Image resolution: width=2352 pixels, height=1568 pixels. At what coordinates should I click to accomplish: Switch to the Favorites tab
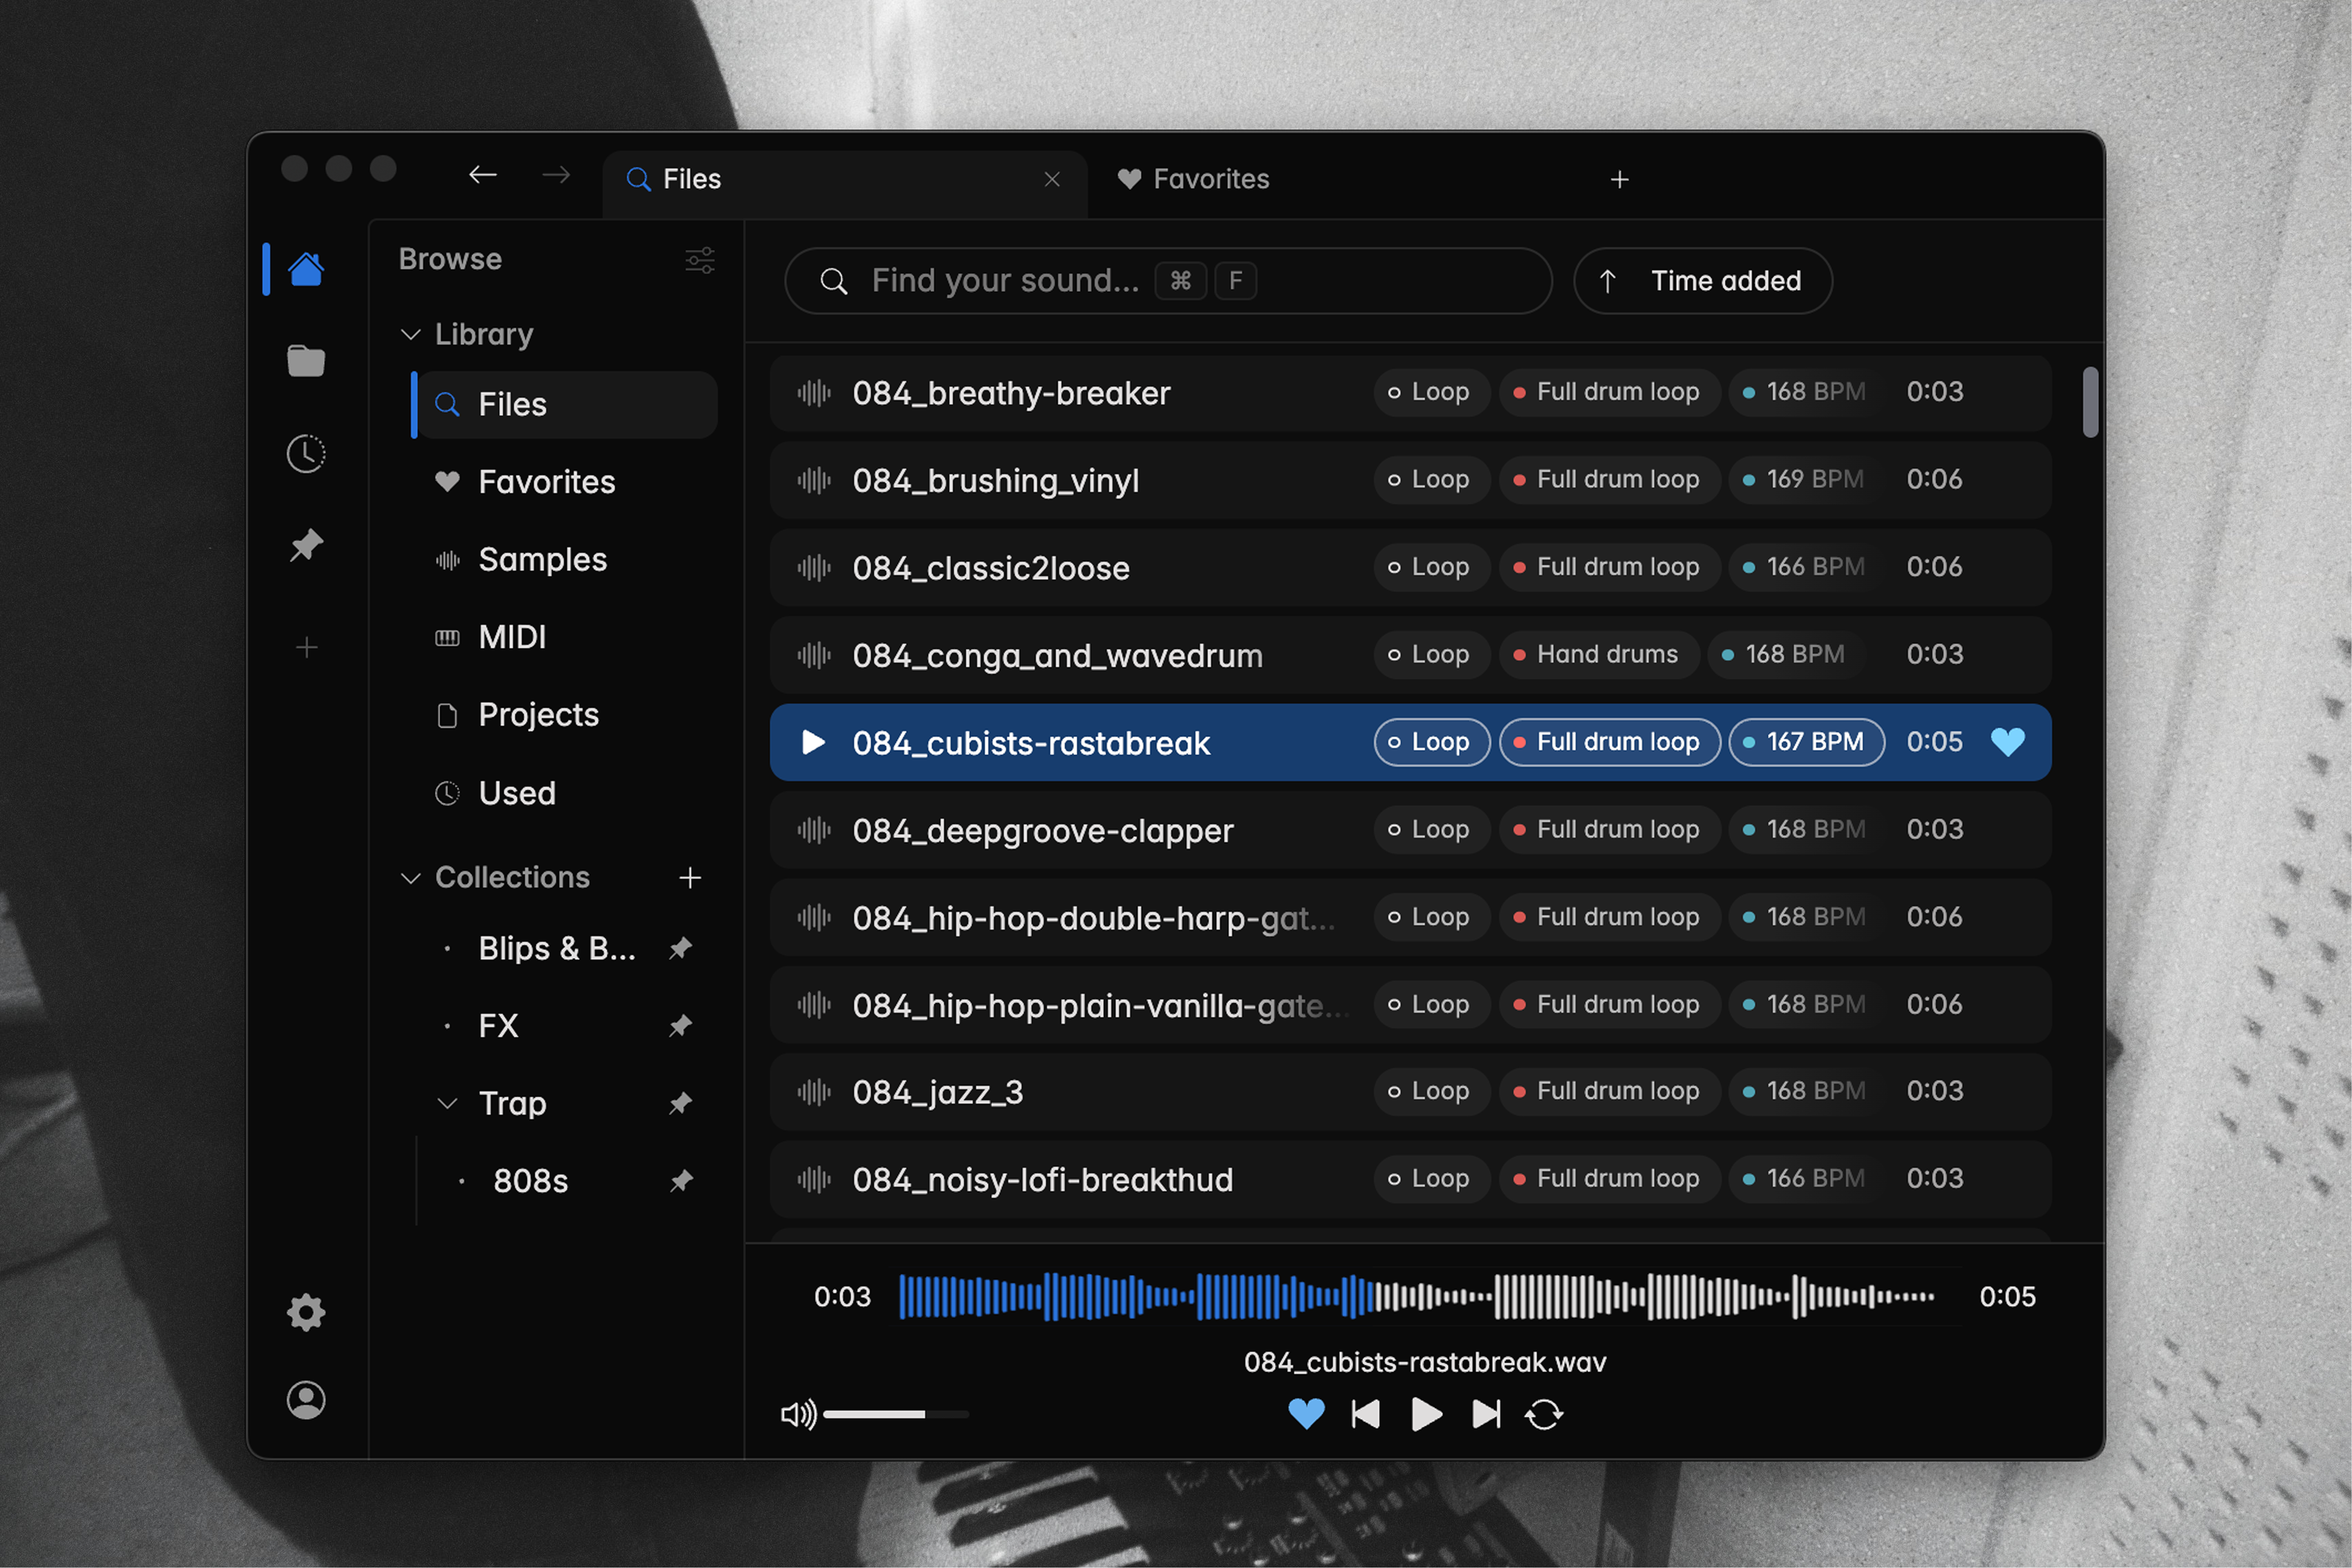(x=1193, y=179)
